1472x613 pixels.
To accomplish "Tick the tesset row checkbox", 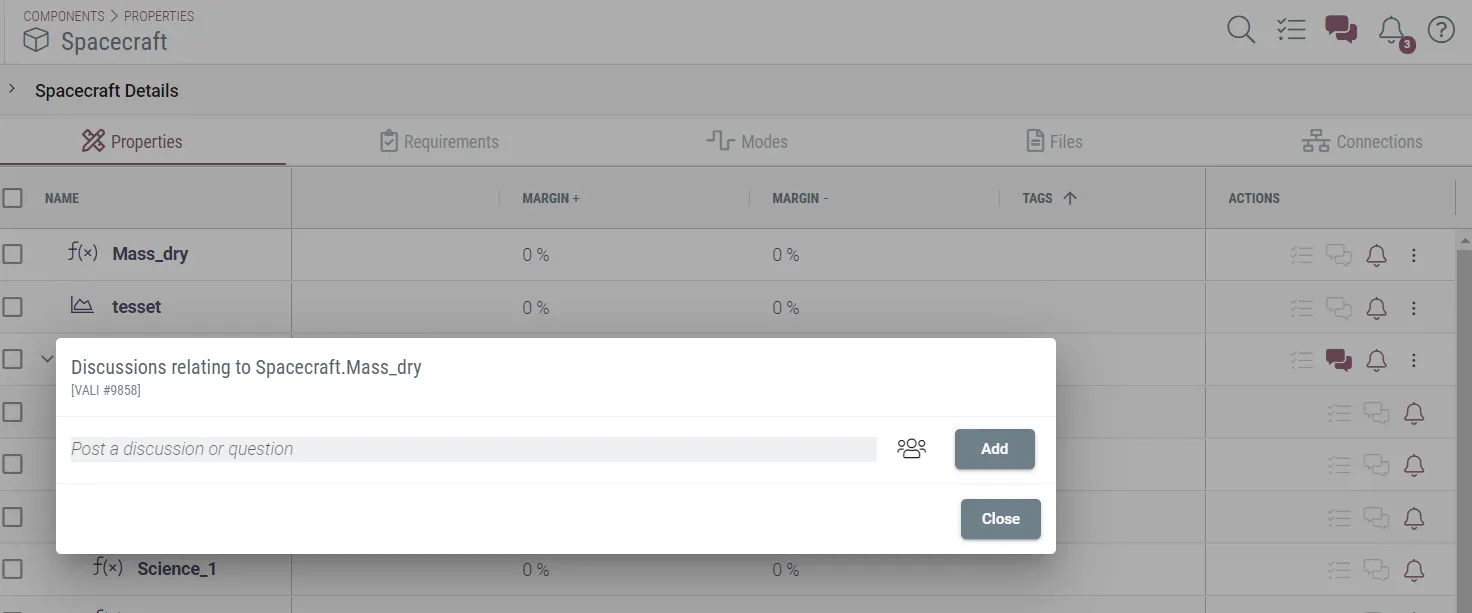I will point(12,307).
